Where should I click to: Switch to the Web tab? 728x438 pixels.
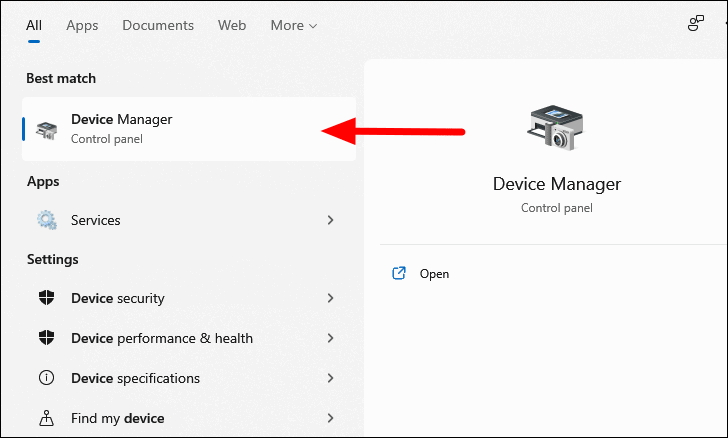(232, 25)
